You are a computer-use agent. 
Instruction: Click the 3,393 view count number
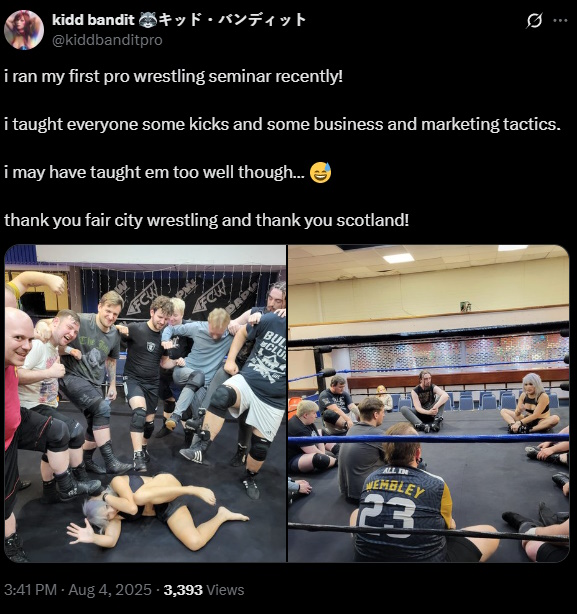pos(183,590)
